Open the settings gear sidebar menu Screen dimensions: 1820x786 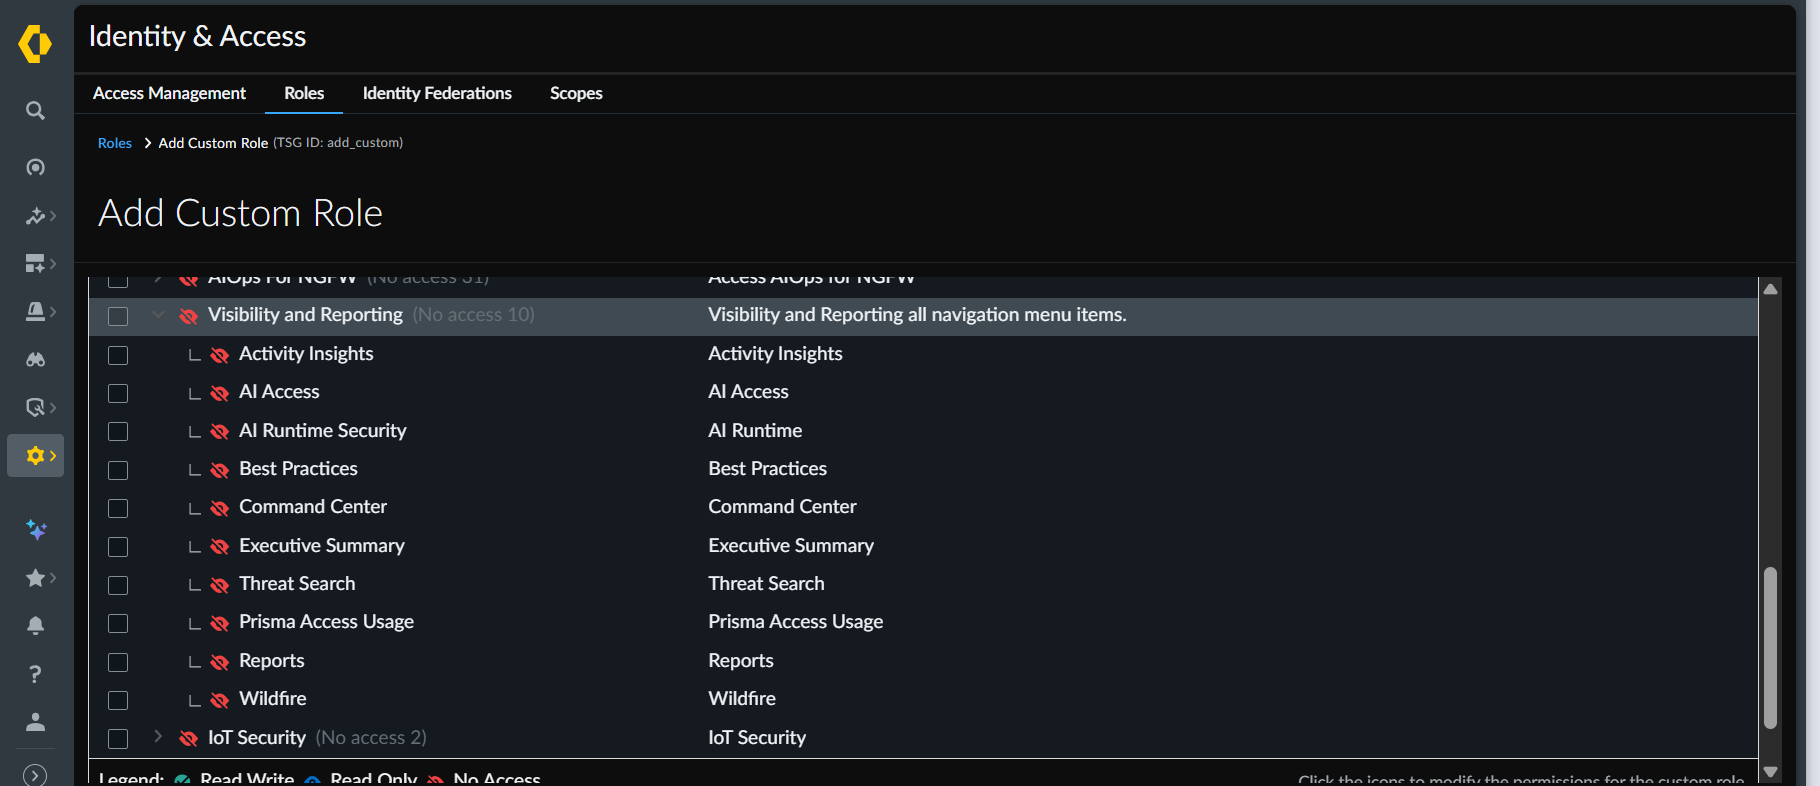click(x=36, y=456)
